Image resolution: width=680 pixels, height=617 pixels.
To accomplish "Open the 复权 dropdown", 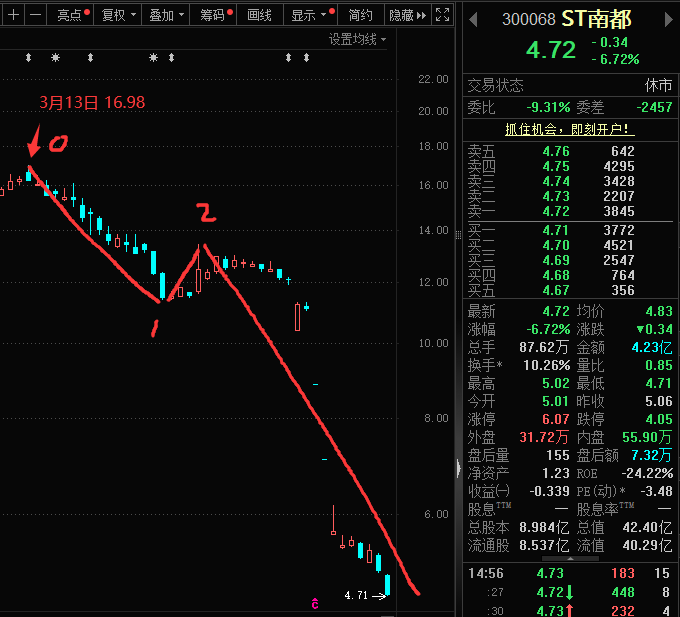I will (x=118, y=15).
